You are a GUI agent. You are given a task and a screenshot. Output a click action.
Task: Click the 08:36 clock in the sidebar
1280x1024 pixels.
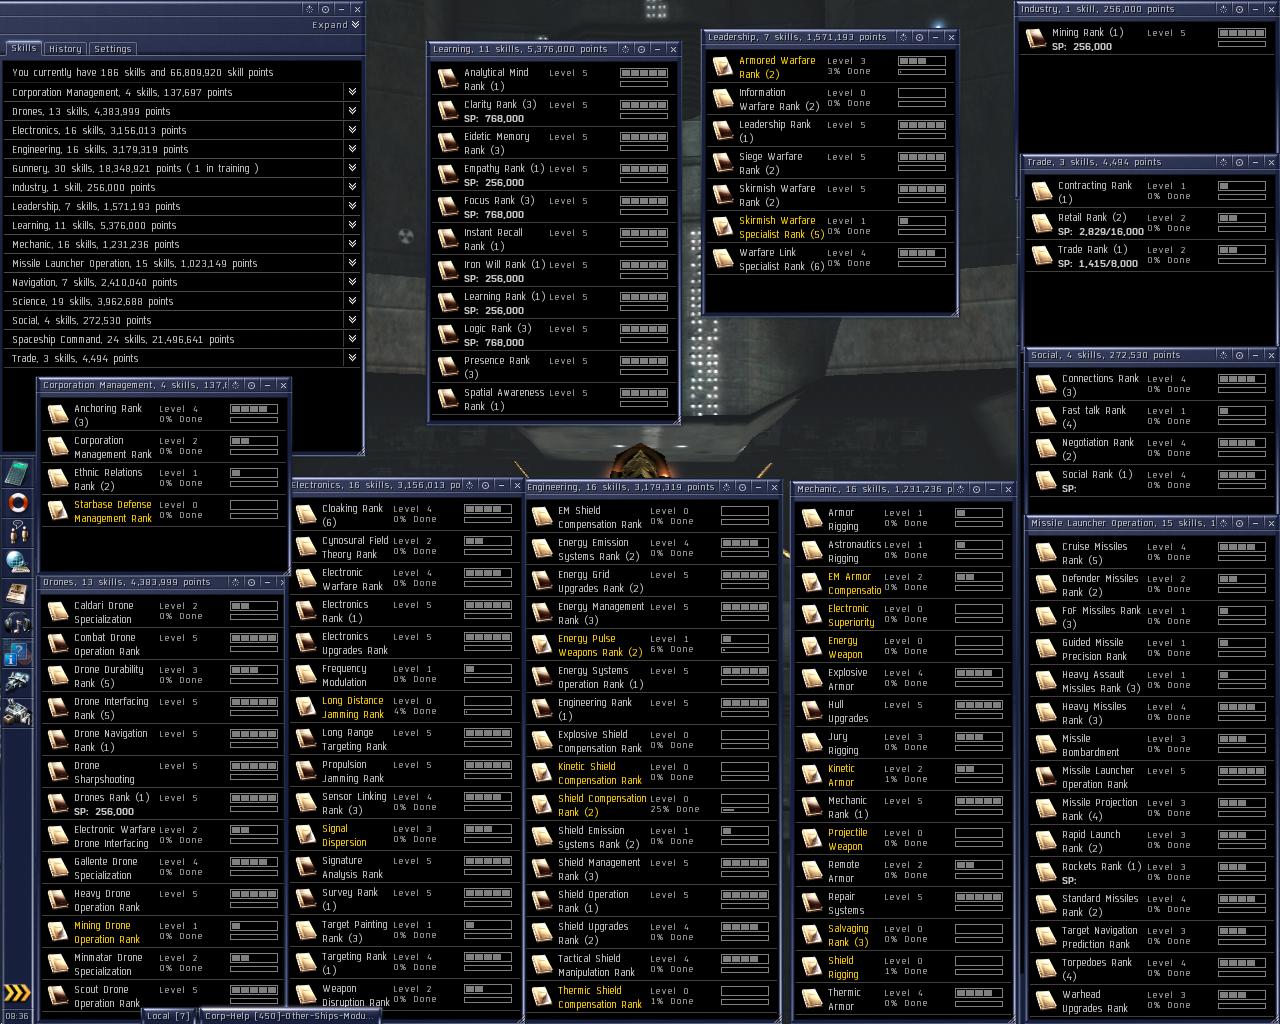point(17,1016)
